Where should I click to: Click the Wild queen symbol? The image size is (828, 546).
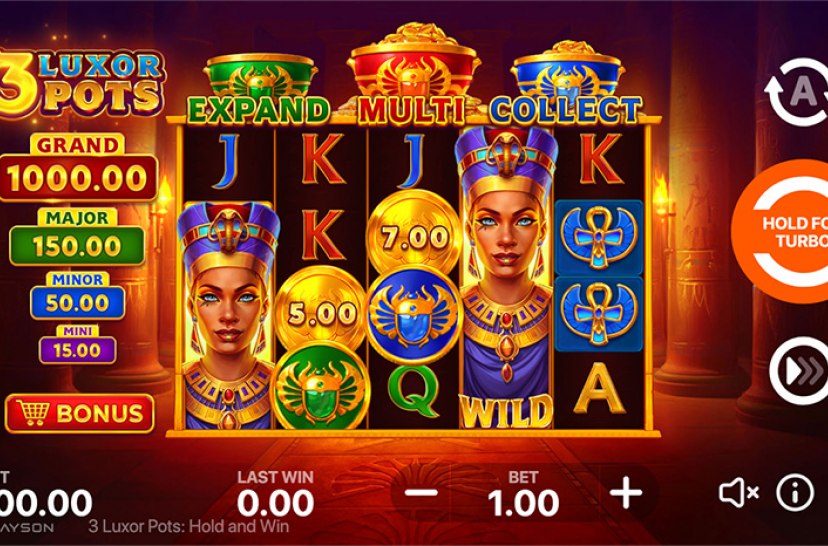[507, 277]
